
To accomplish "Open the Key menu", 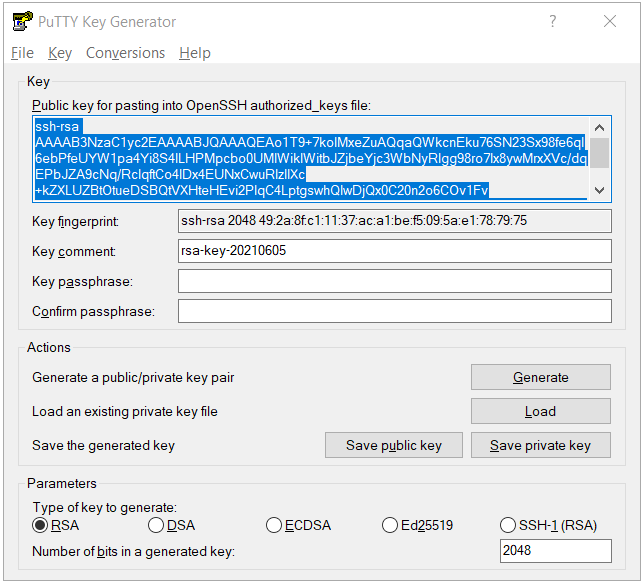I will pos(60,53).
